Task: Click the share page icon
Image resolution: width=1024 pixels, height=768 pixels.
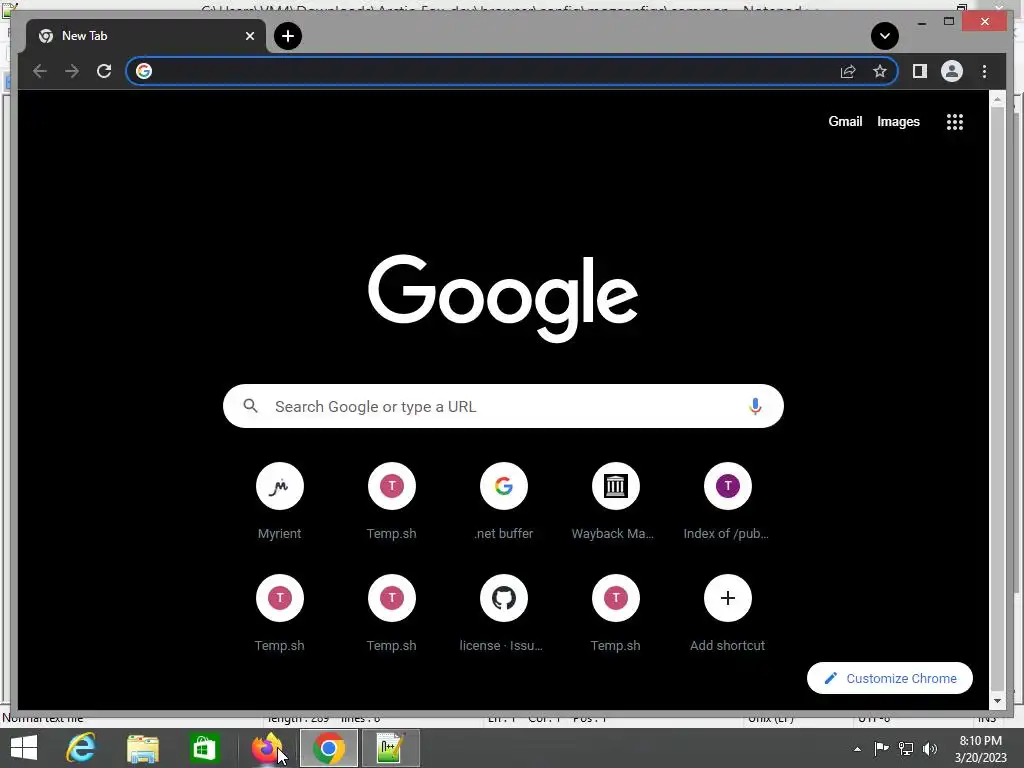Action: pos(848,71)
